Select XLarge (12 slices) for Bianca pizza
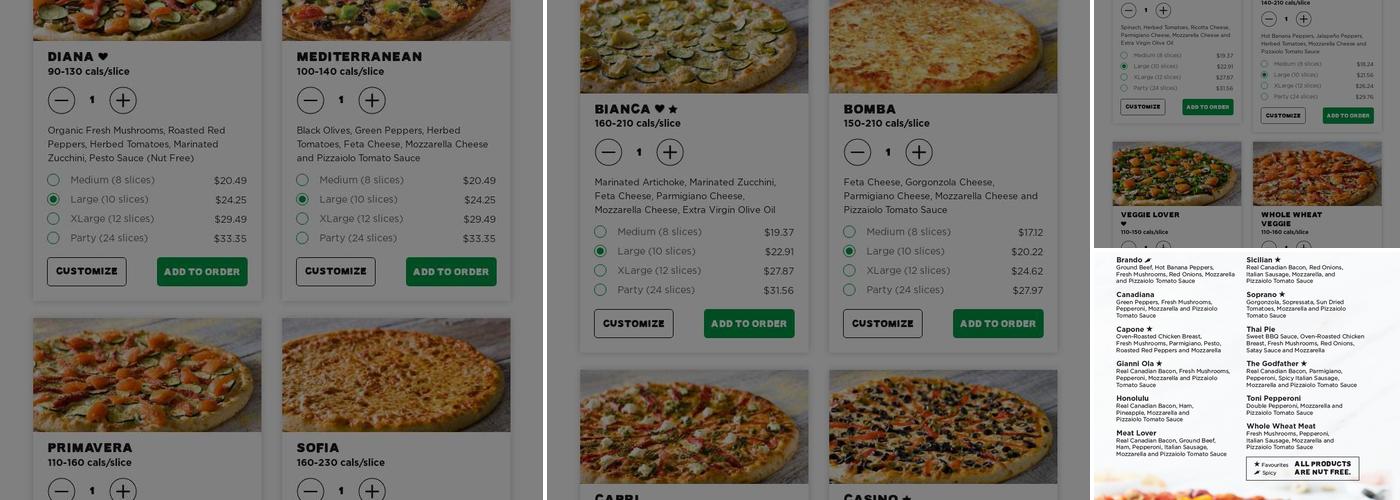Image resolution: width=1400 pixels, height=500 pixels. pyautogui.click(x=694, y=270)
